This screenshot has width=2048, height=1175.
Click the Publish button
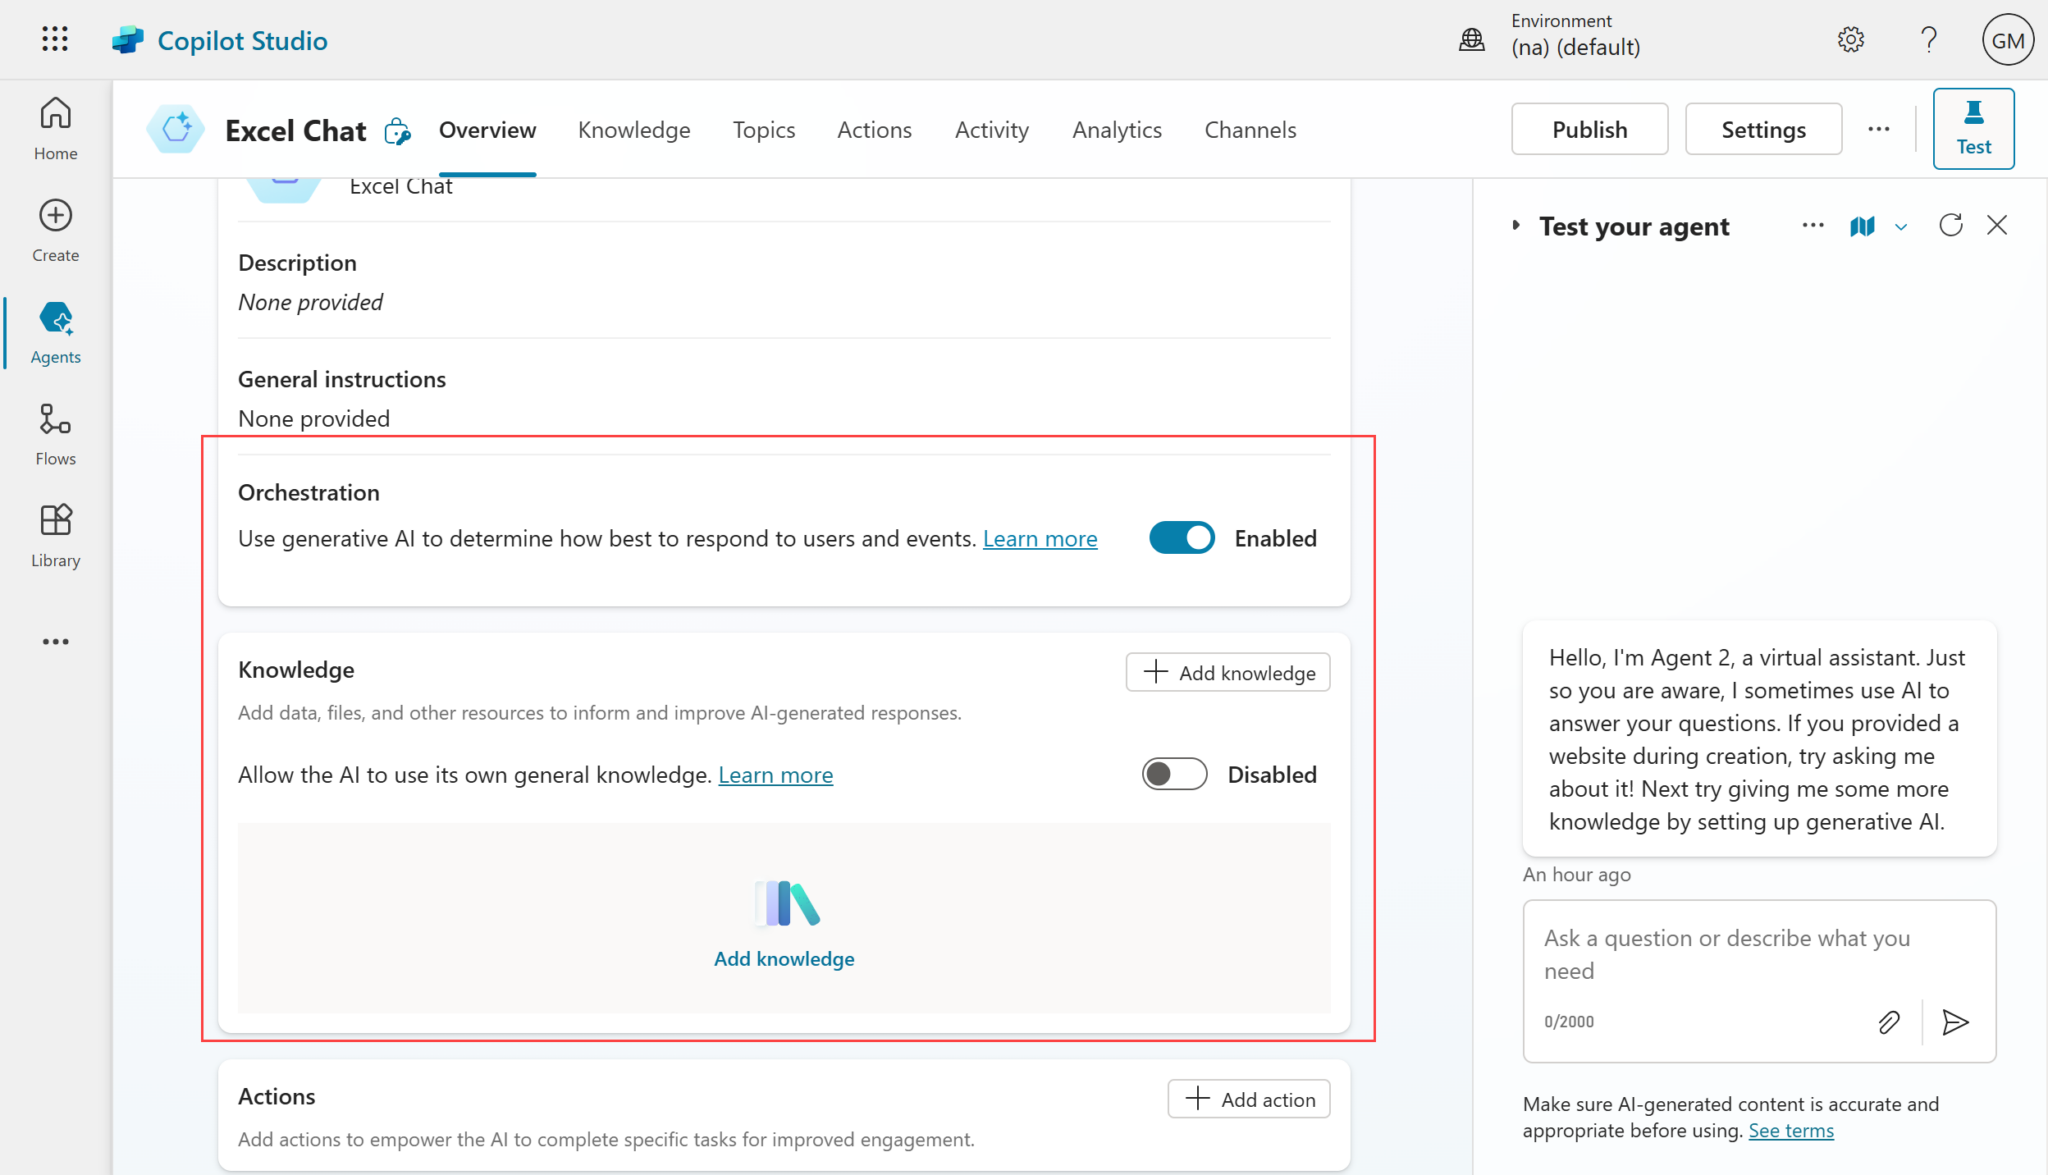coord(1589,129)
